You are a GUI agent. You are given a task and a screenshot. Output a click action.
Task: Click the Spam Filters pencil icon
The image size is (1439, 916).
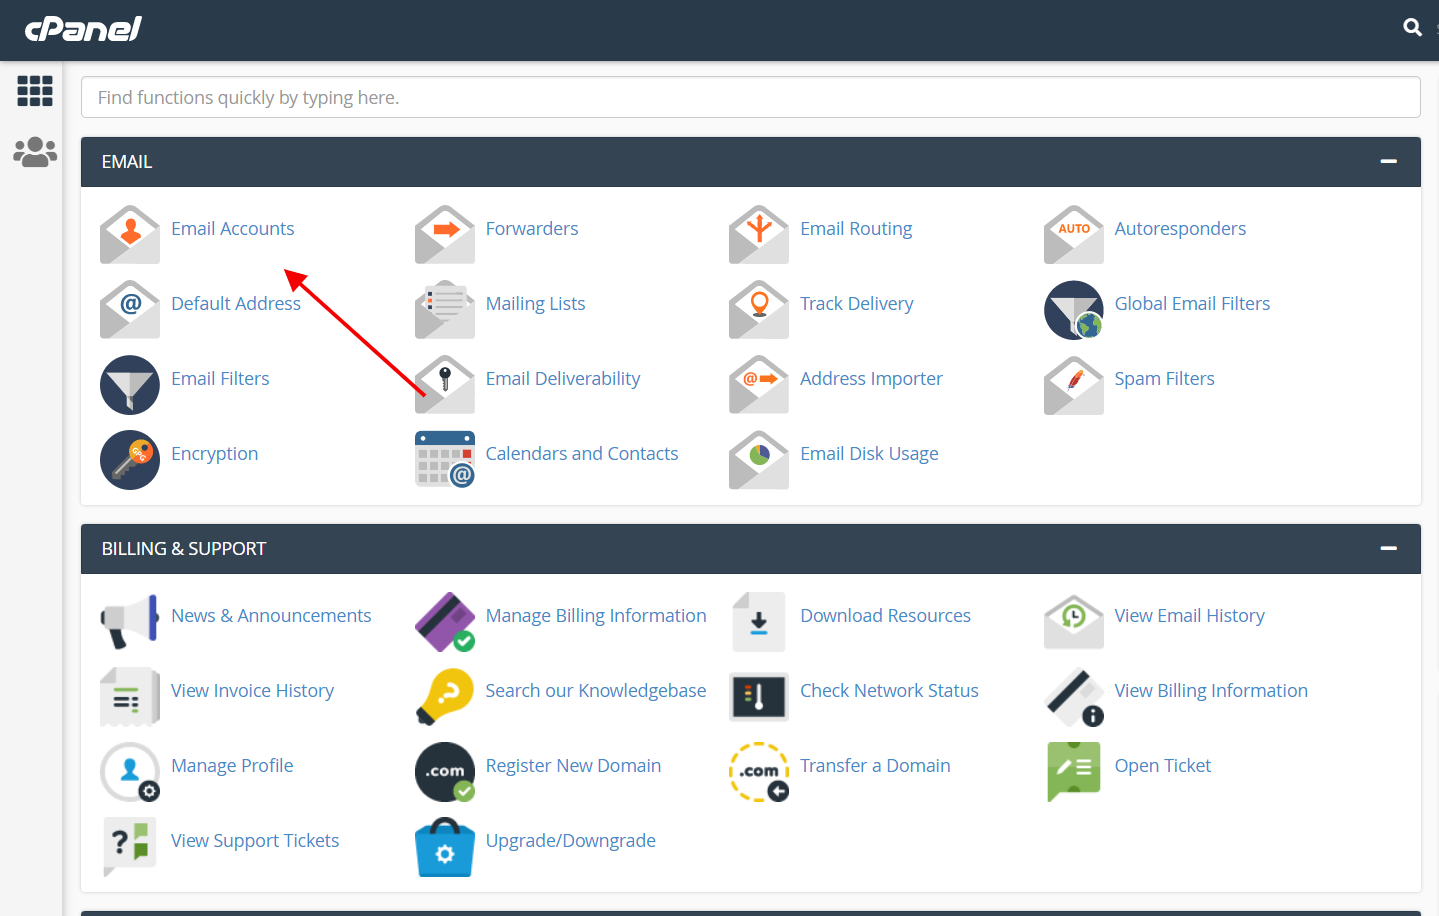coord(1073,385)
